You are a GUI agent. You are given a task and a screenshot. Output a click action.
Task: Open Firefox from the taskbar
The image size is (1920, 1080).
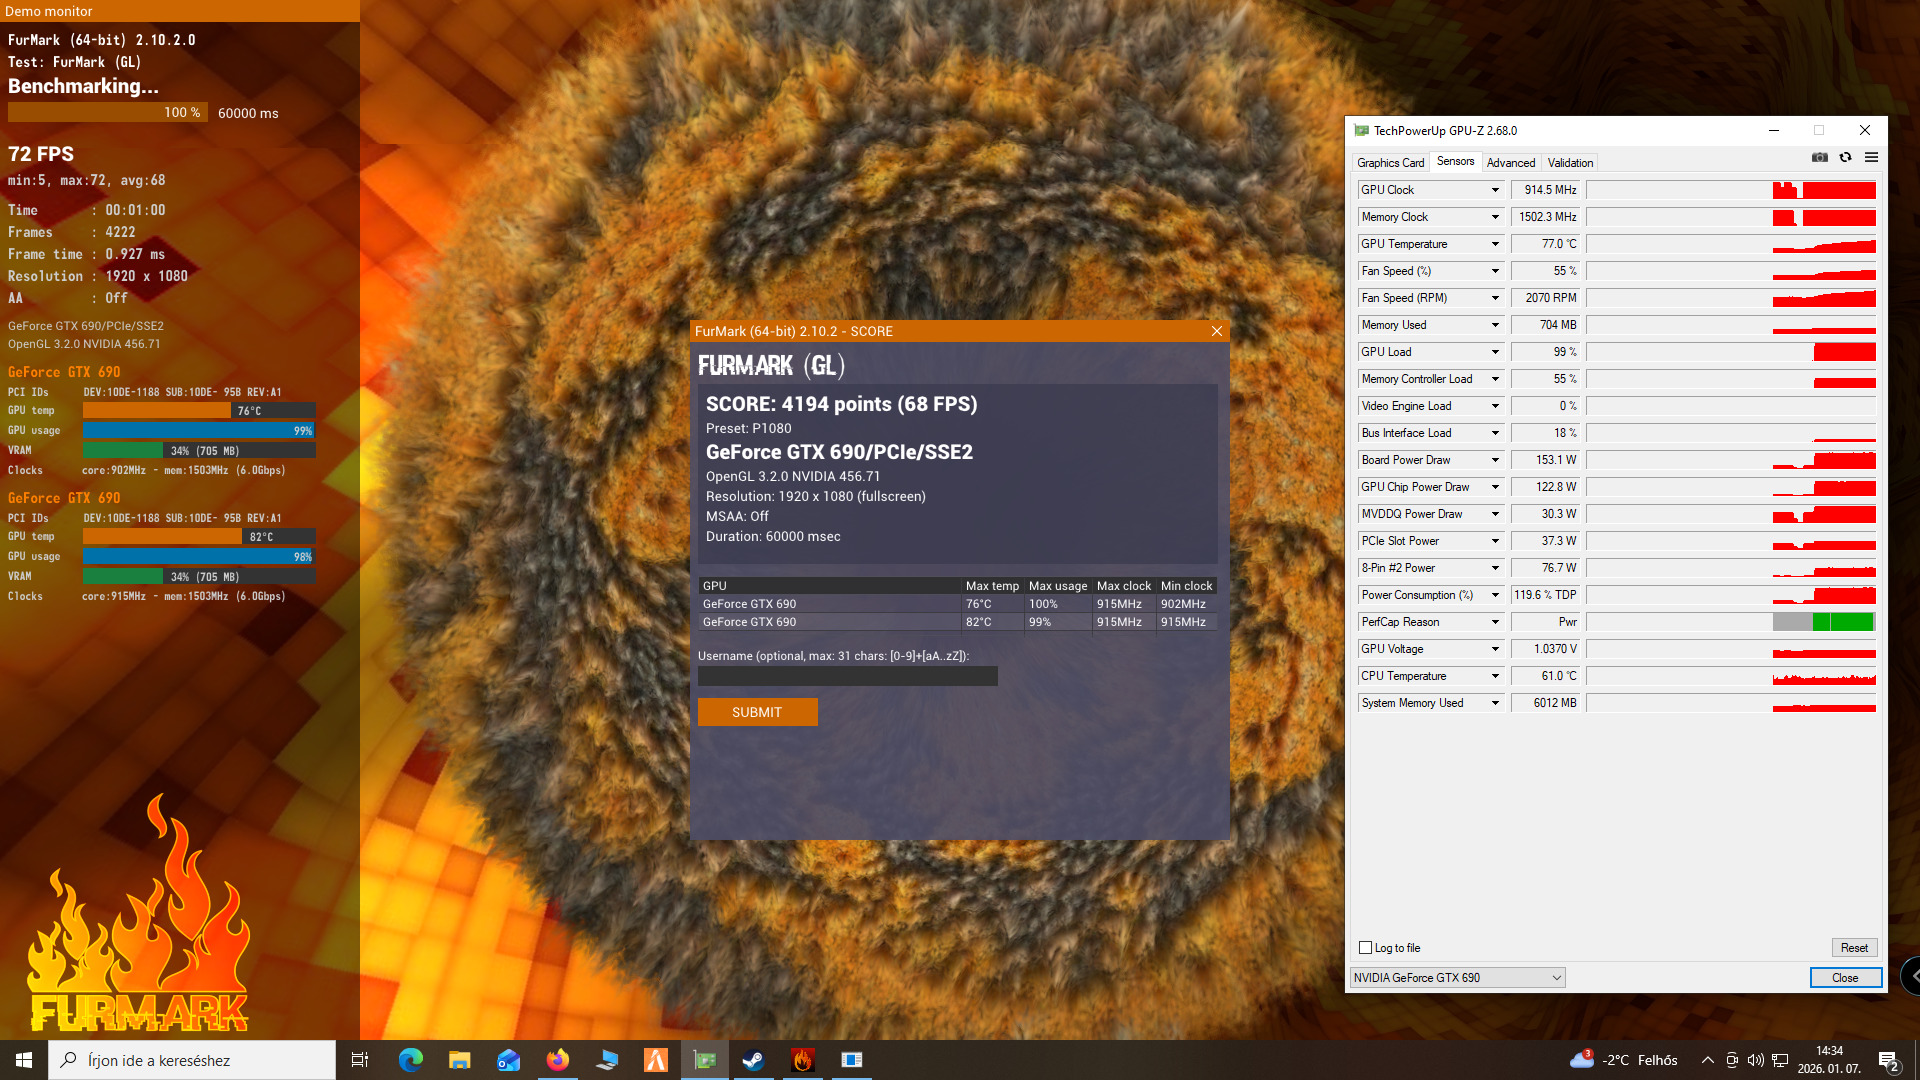coord(558,1060)
